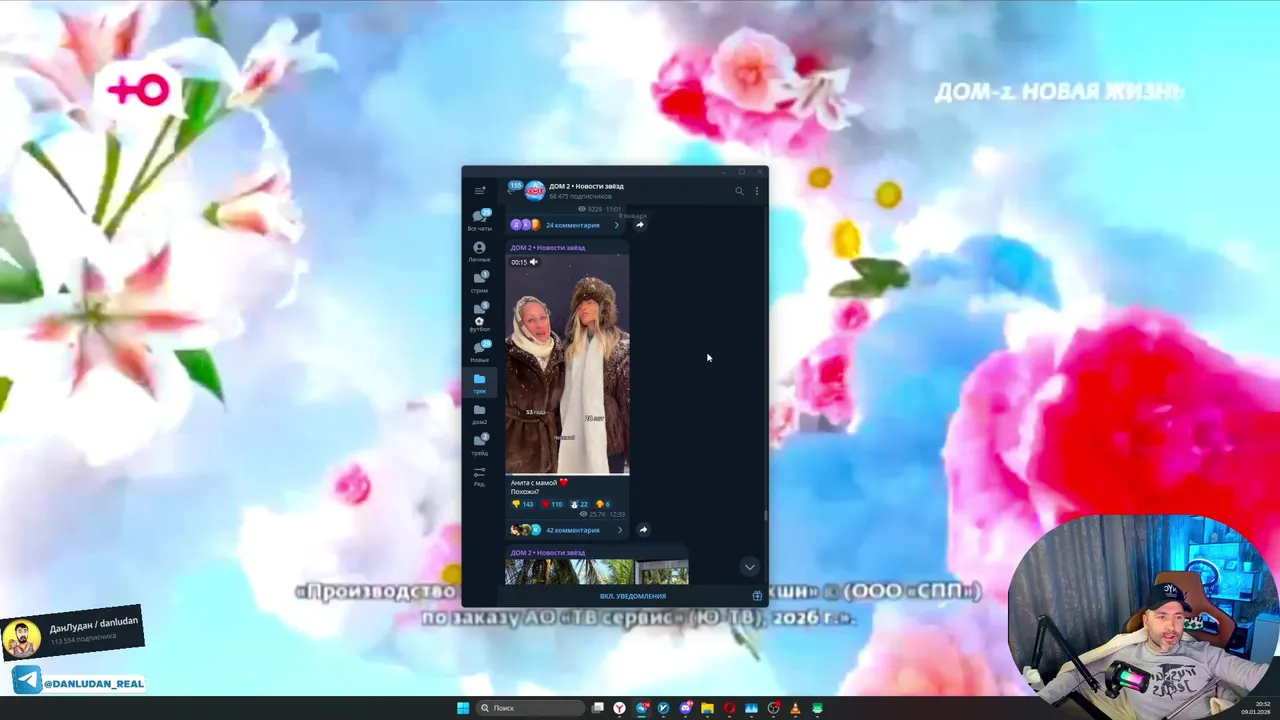Open Discord from the taskbar
Viewport: 1280px width, 720px height.
[686, 708]
